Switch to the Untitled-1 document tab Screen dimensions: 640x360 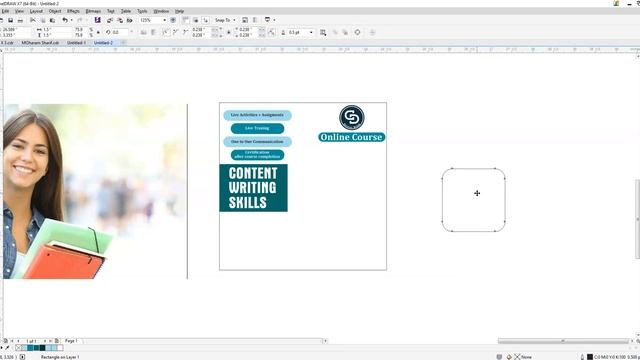[76, 42]
